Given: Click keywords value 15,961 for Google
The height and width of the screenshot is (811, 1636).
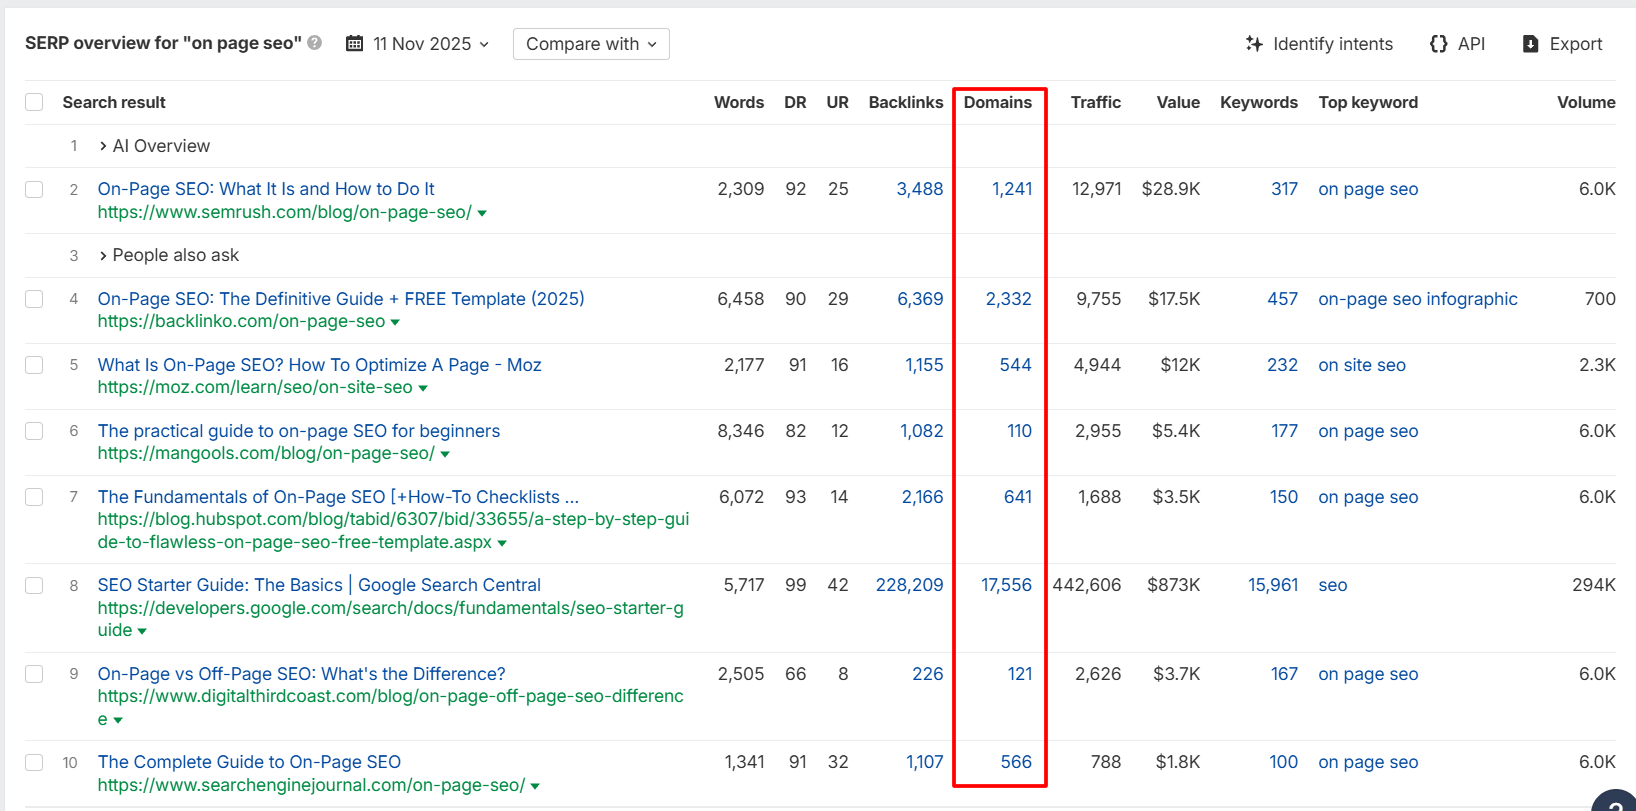Looking at the screenshot, I should [x=1273, y=585].
